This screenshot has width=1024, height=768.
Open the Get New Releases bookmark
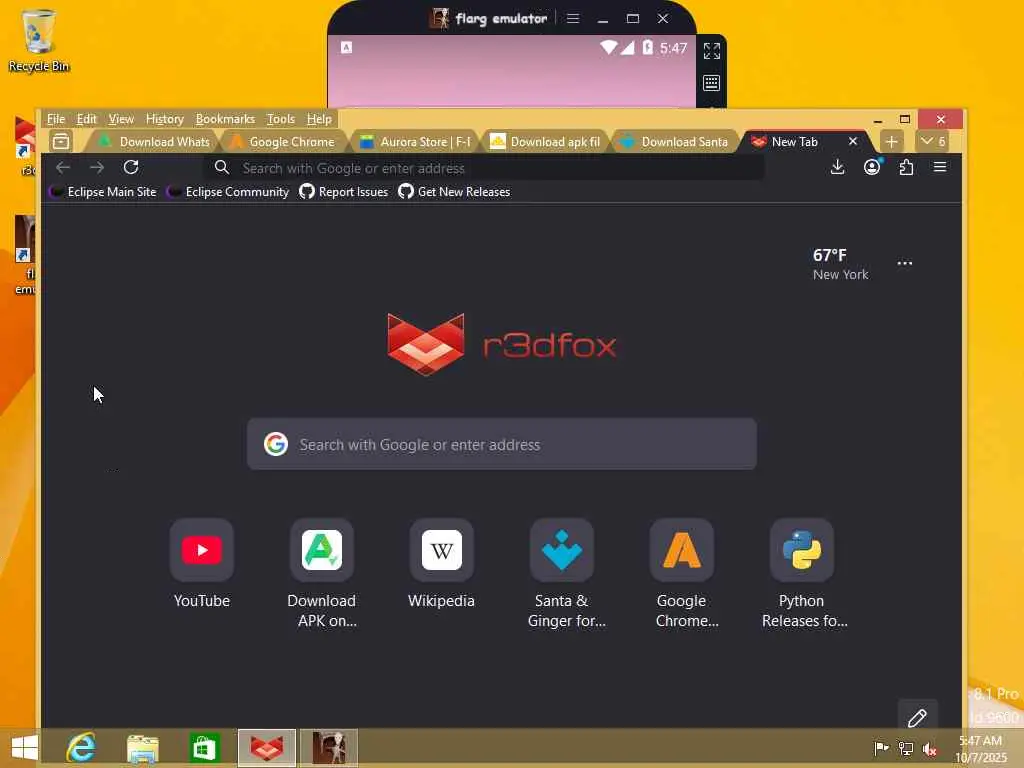click(455, 192)
